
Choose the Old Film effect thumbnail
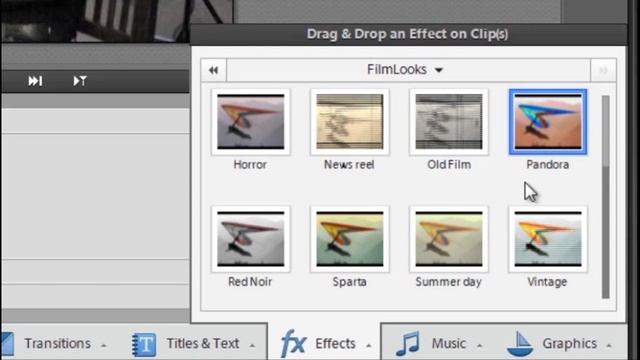[x=449, y=122]
